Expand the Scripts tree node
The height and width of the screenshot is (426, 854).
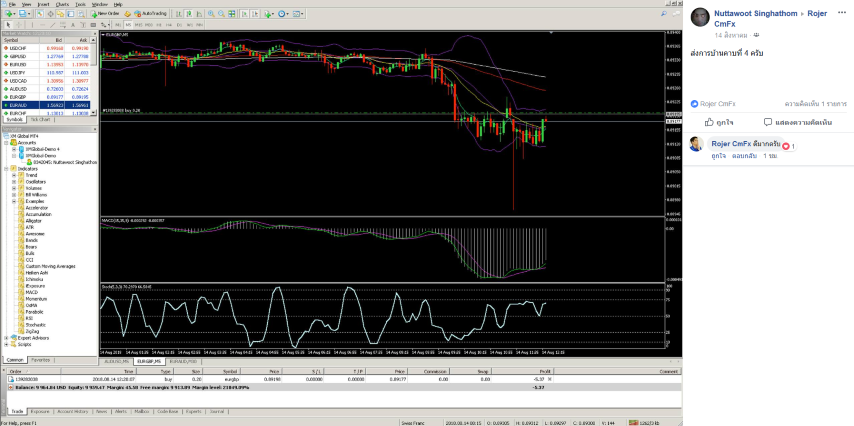6,344
